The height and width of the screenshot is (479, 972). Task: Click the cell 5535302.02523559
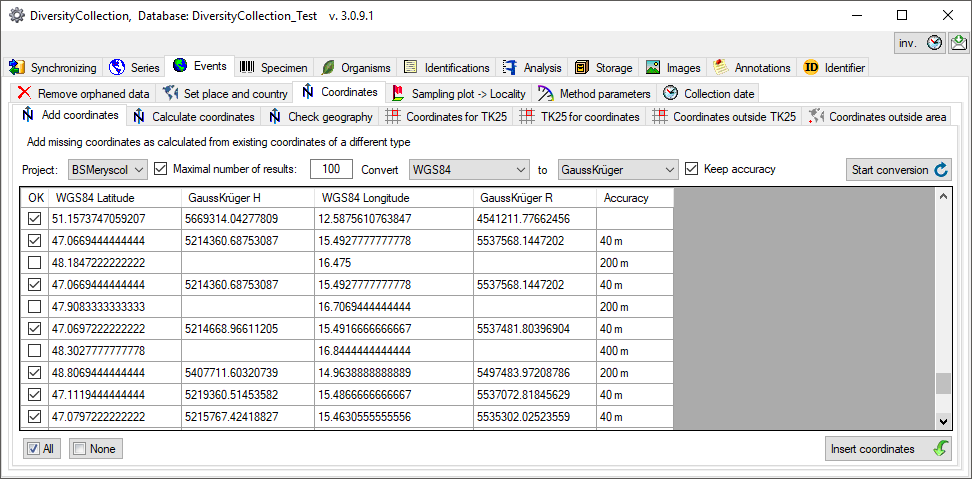coord(534,416)
